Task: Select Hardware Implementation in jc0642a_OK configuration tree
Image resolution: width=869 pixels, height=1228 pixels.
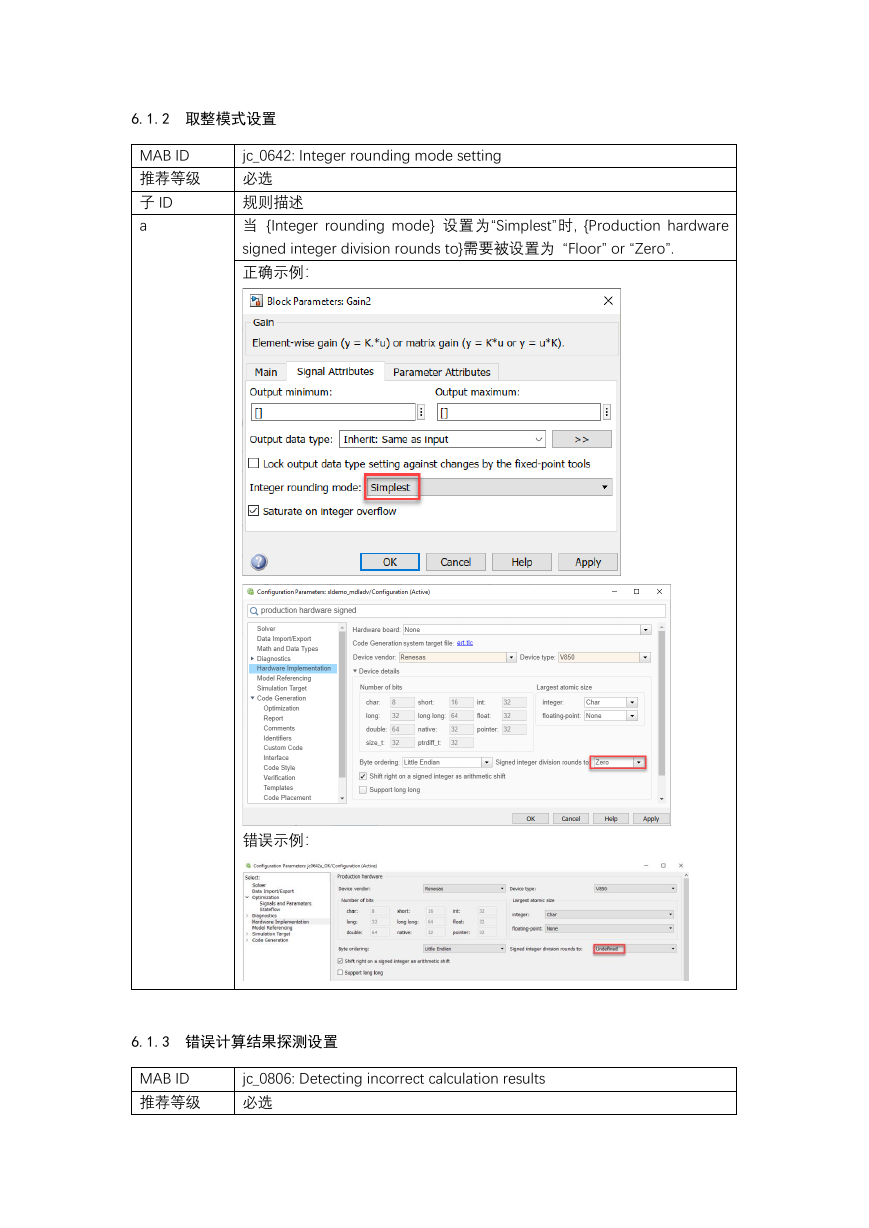Action: [x=280, y=921]
